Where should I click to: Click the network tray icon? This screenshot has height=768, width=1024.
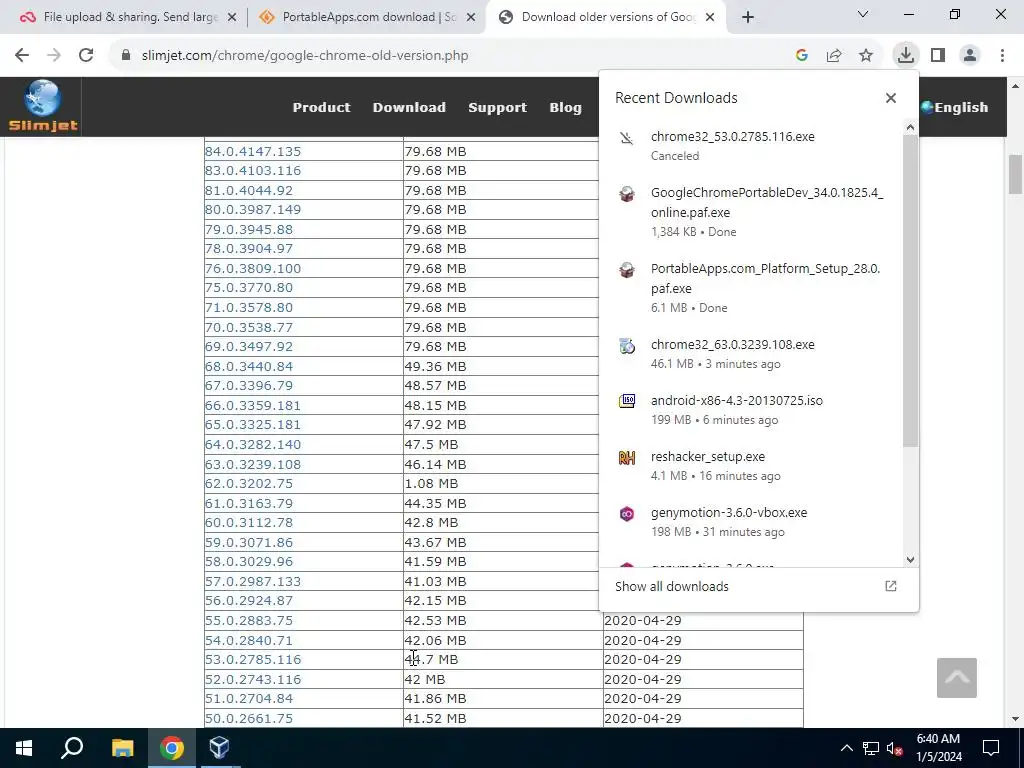pyautogui.click(x=871, y=748)
